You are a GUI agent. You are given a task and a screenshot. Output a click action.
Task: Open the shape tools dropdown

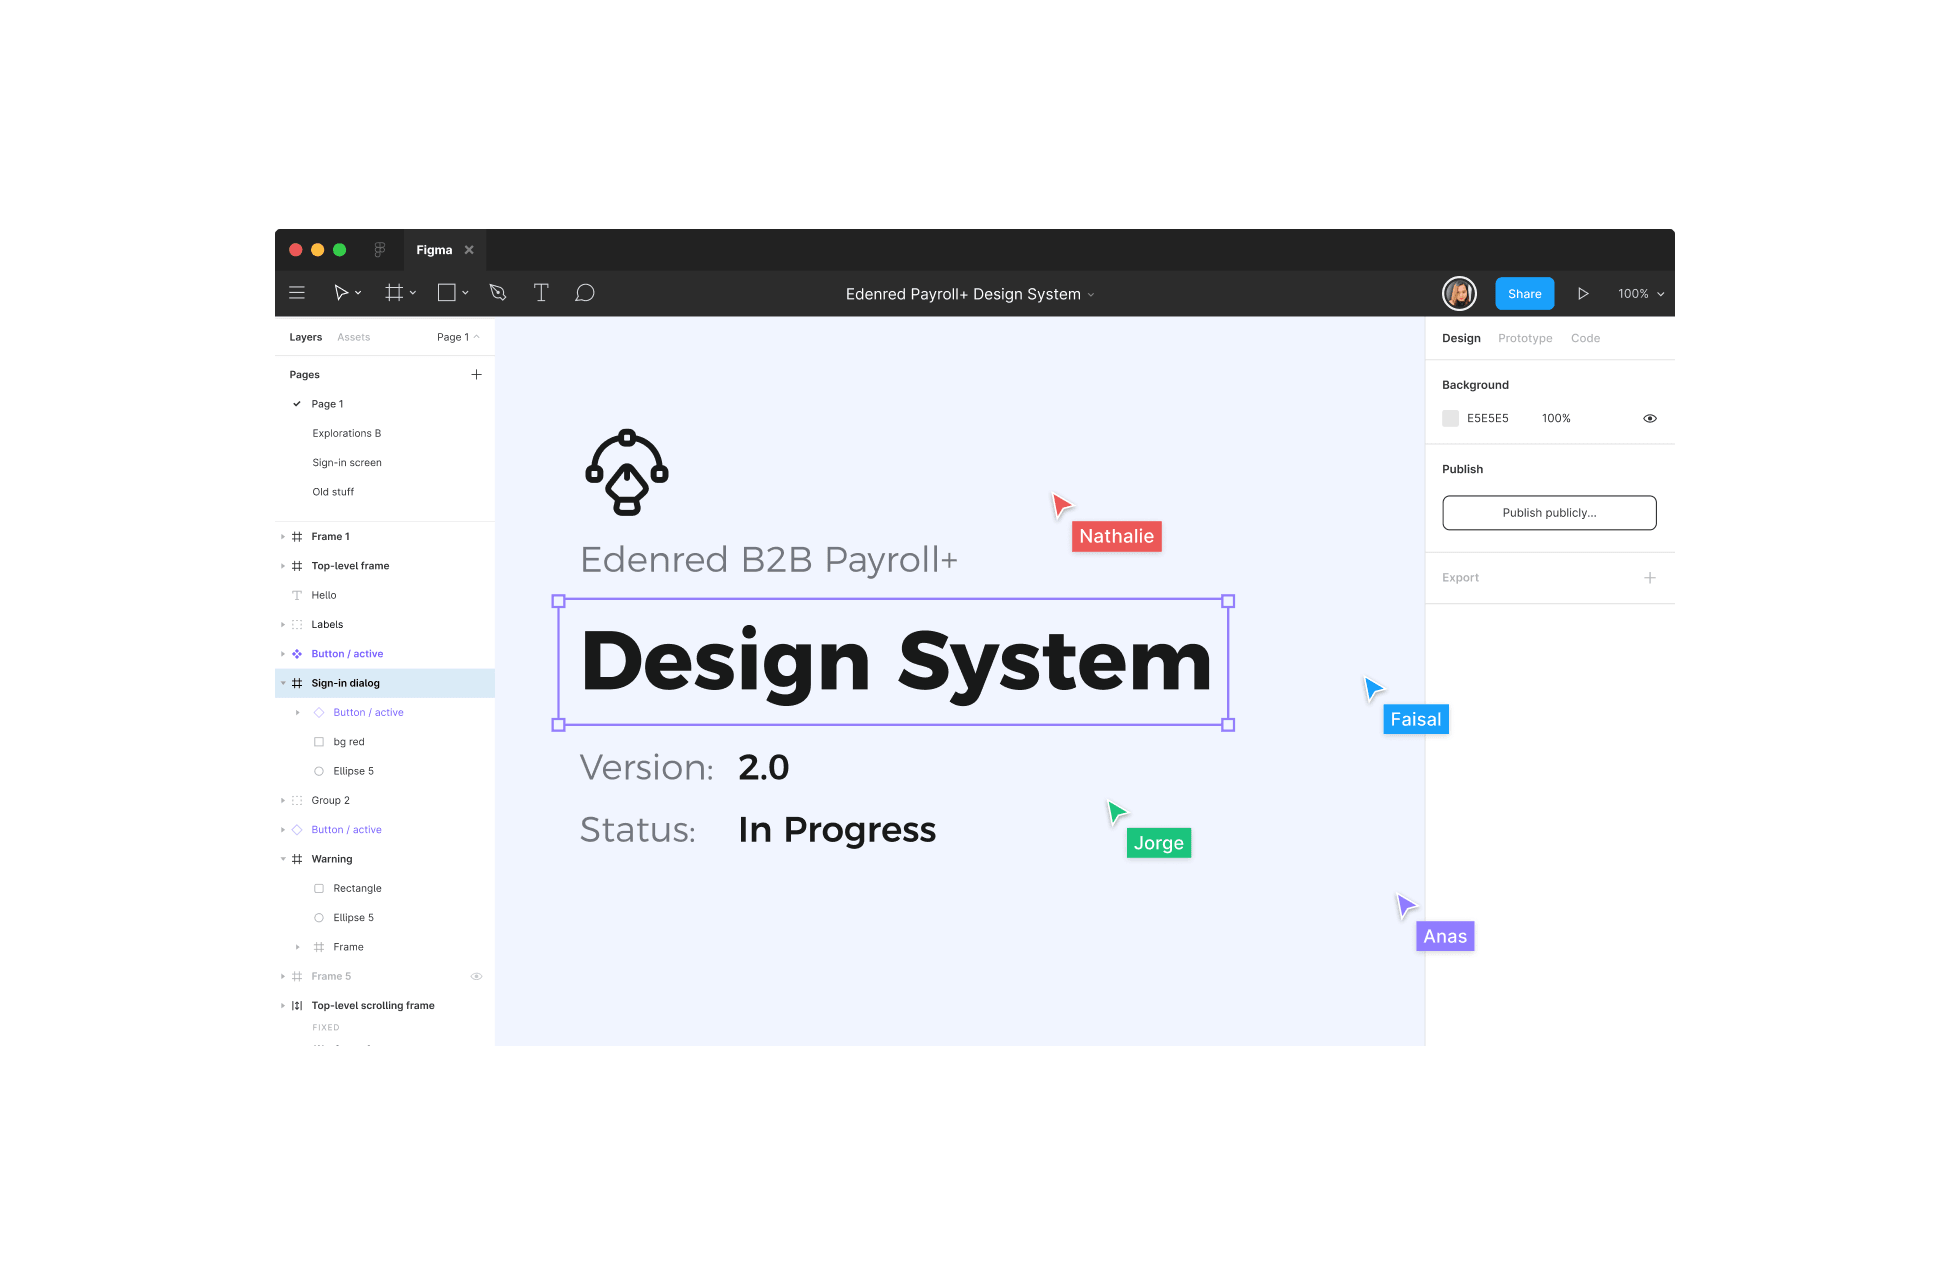pos(465,292)
